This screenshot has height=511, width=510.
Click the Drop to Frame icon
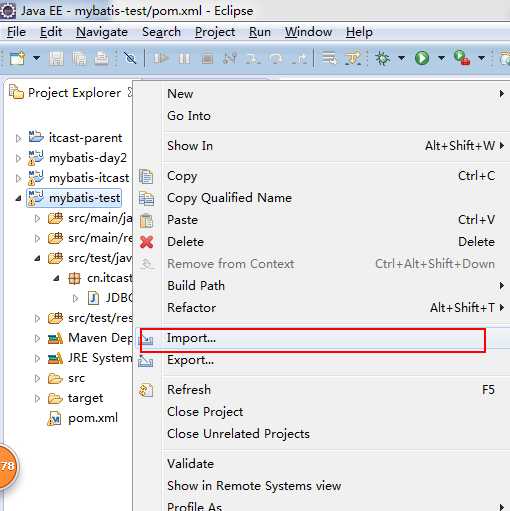[329, 58]
